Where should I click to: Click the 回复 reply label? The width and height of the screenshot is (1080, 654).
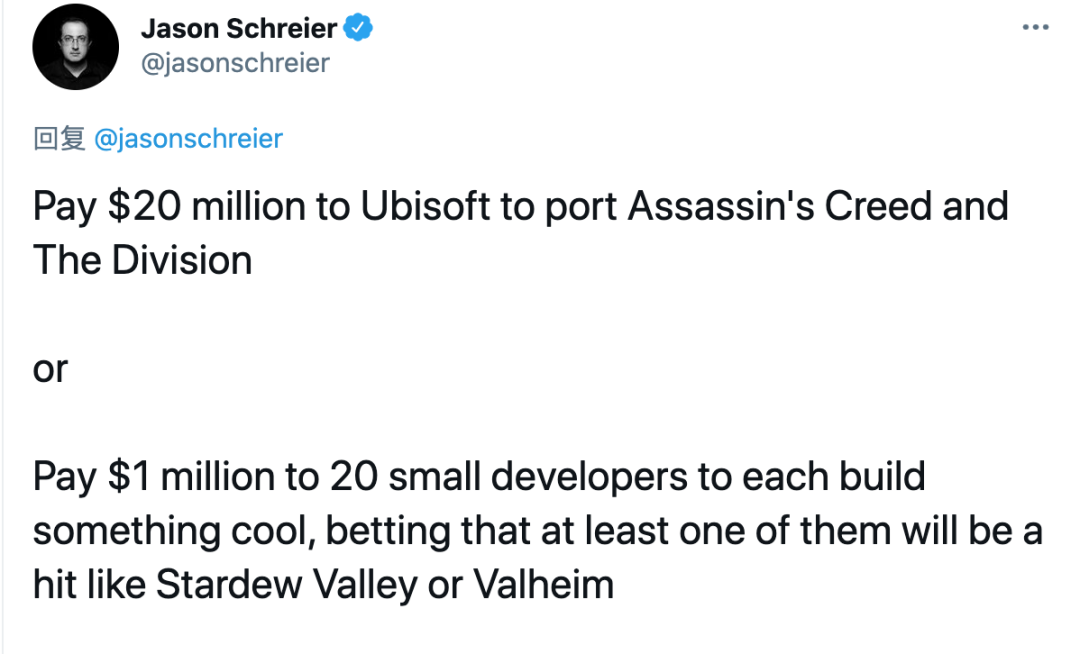[59, 139]
